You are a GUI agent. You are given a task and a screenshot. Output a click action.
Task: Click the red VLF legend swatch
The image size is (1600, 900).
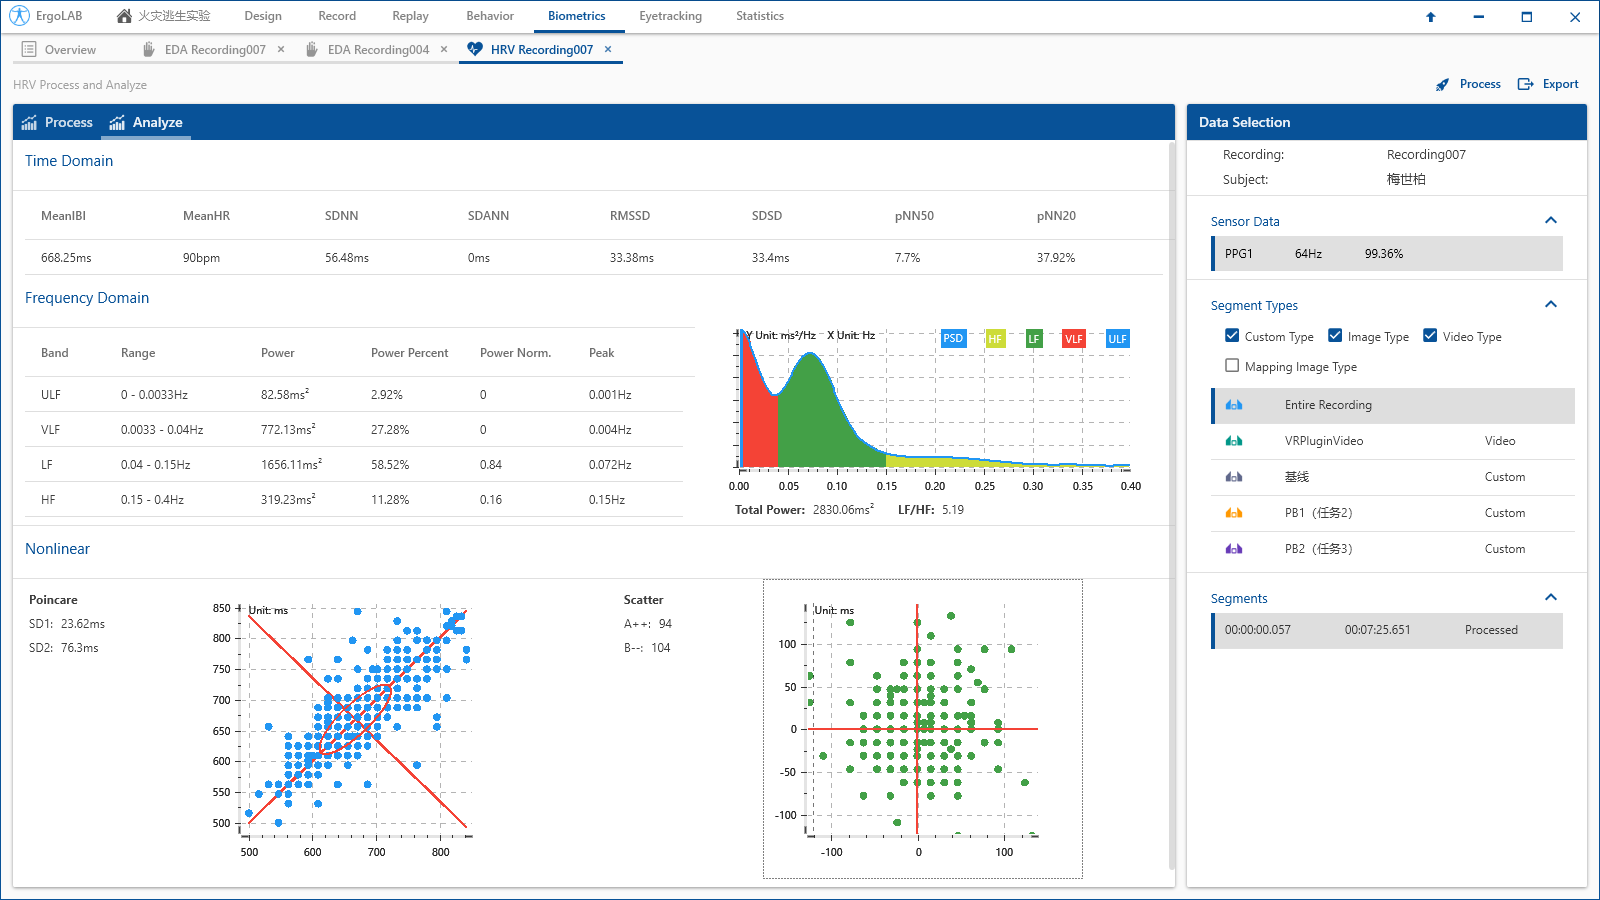coord(1073,339)
